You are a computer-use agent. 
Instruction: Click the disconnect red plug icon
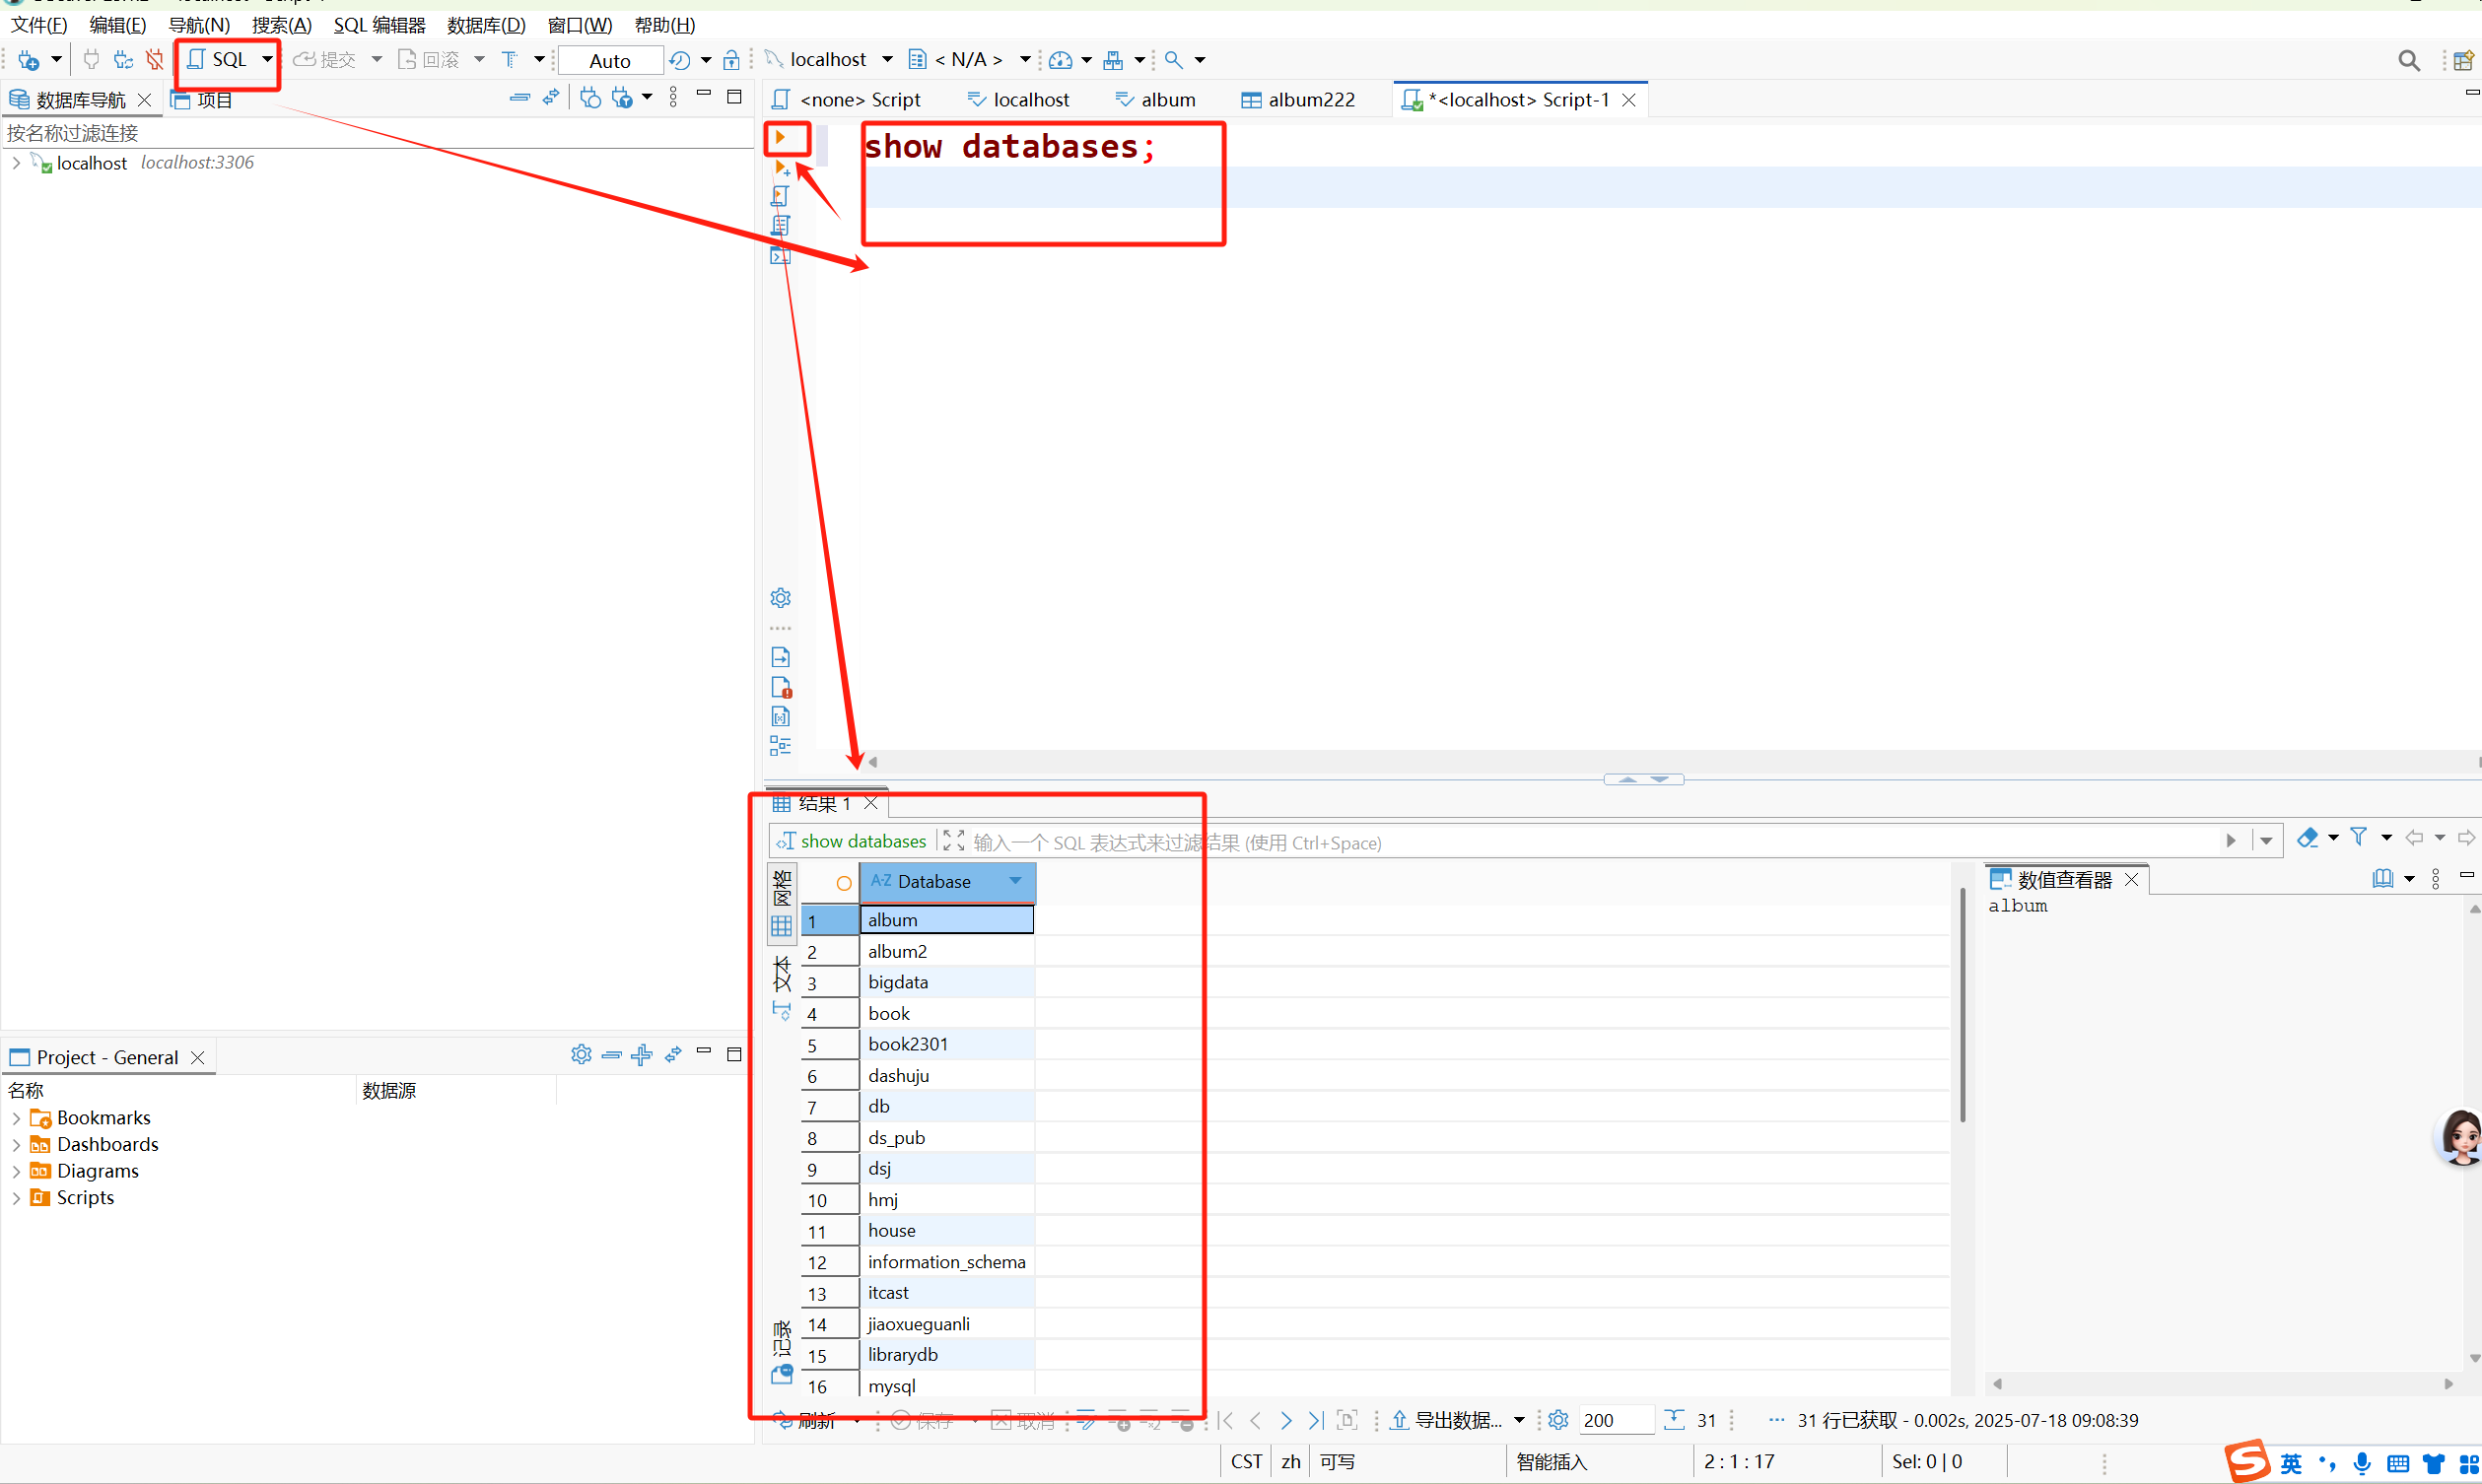(154, 60)
